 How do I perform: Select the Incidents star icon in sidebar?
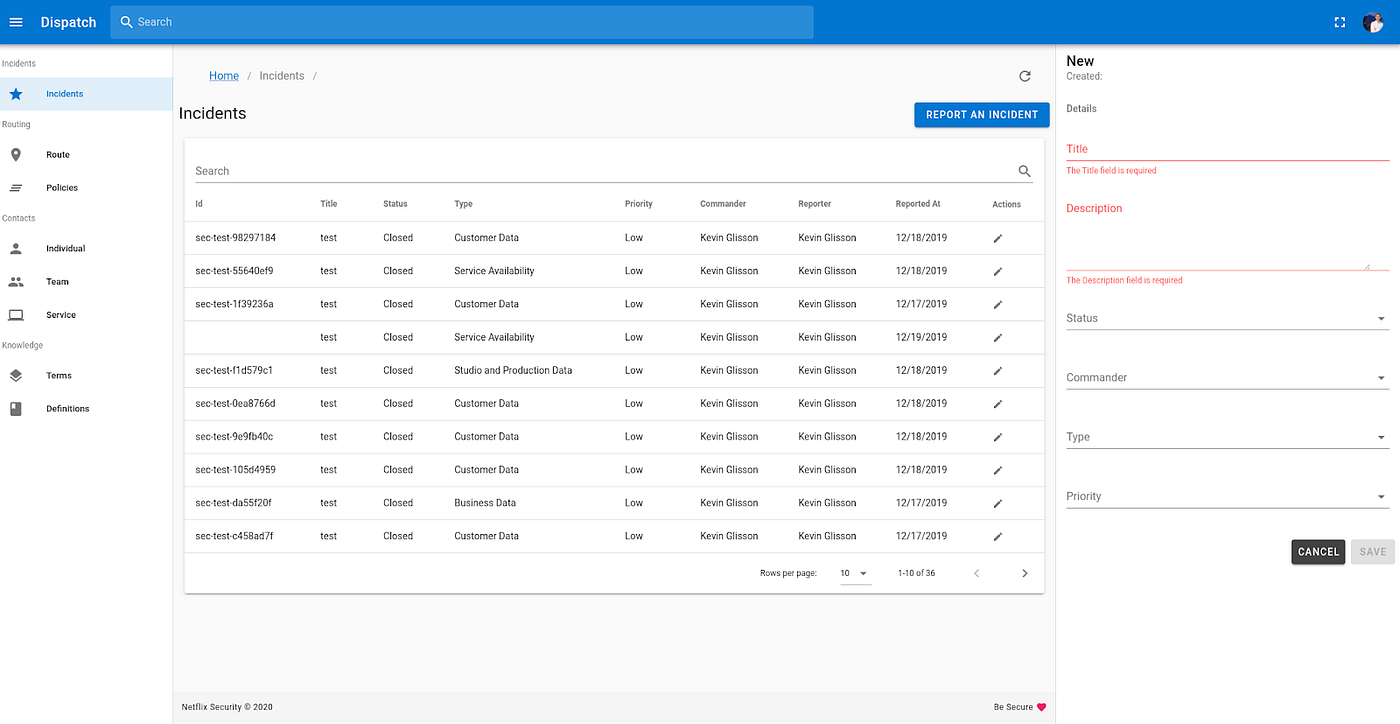coord(15,93)
